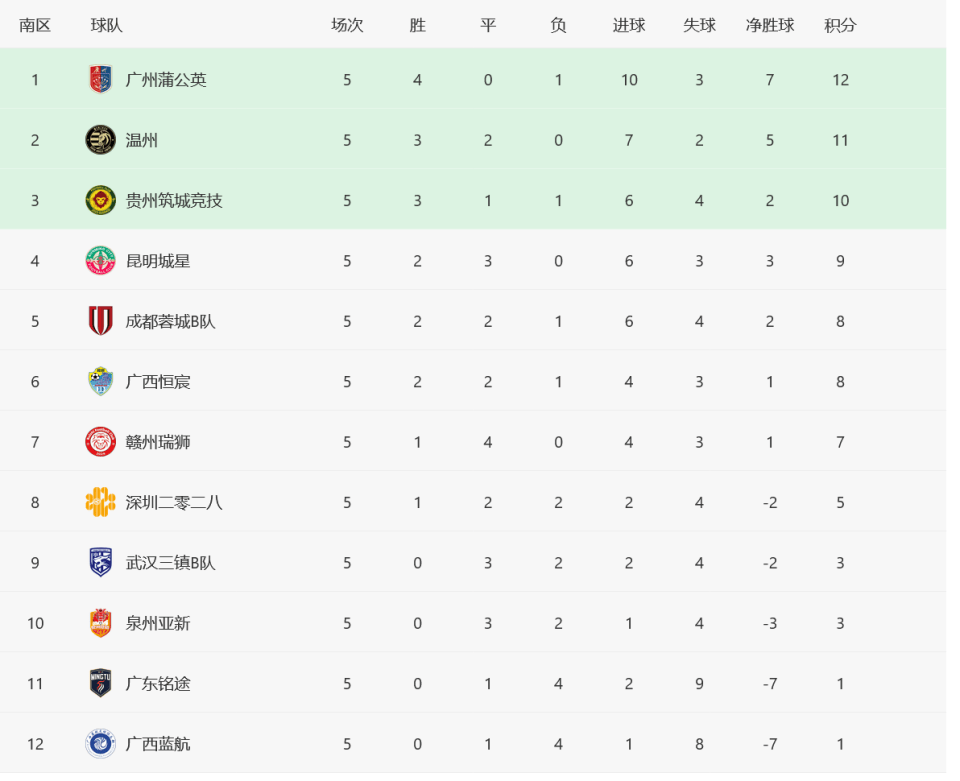The height and width of the screenshot is (781, 960).
Task: Click the 广东铭途 dark shield logo
Action: pos(102,684)
